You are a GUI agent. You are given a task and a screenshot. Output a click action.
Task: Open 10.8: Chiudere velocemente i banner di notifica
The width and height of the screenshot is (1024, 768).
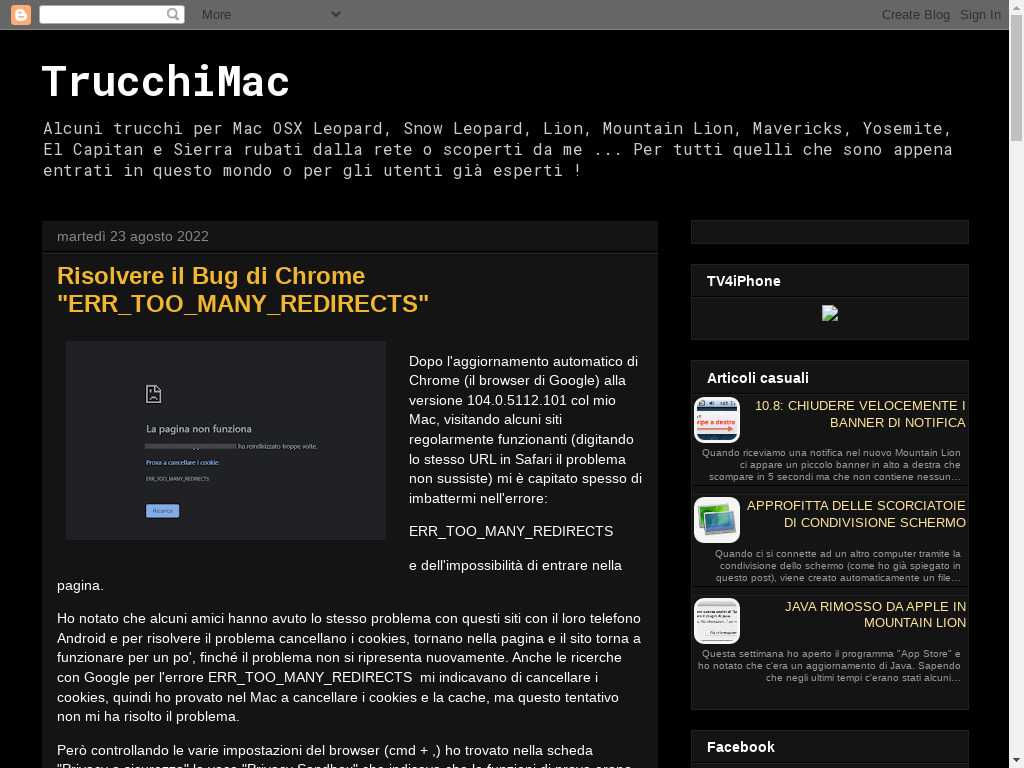[860, 414]
